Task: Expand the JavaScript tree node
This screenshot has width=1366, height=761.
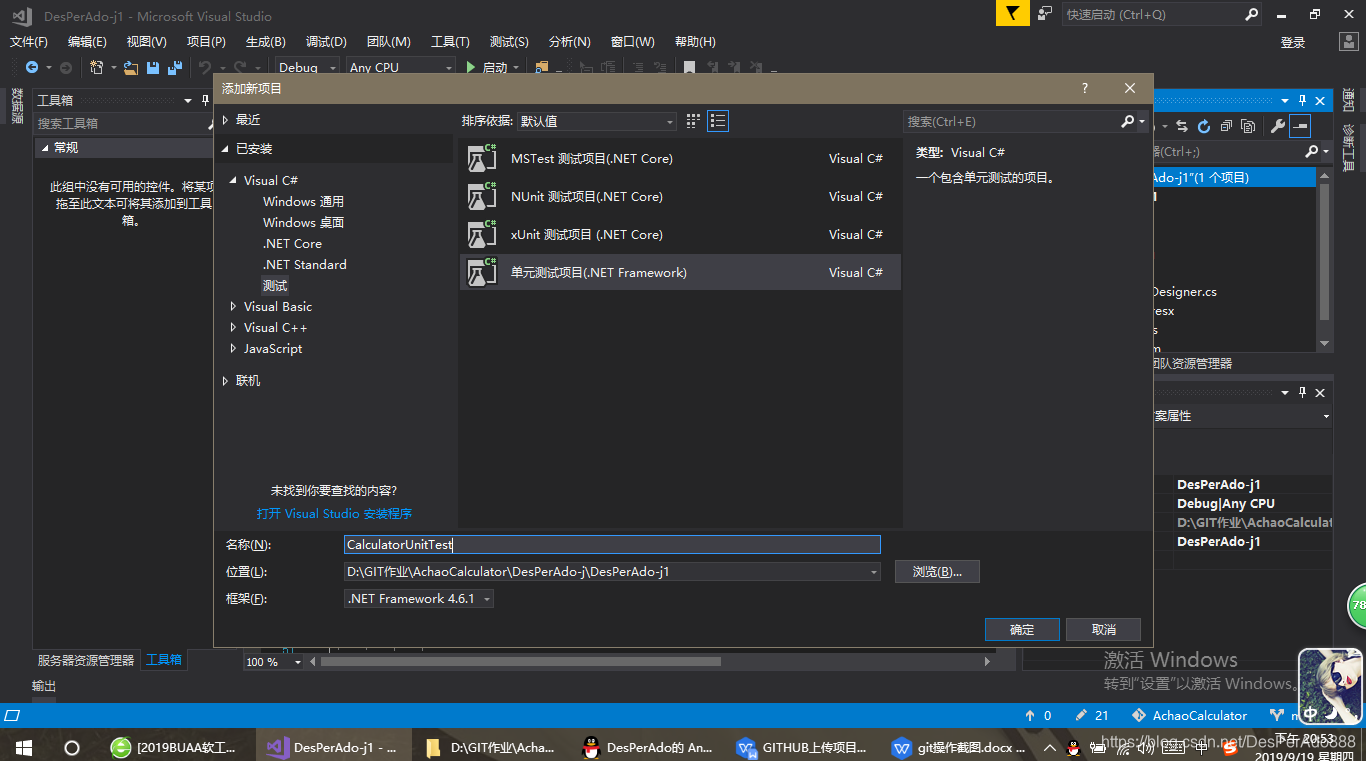Action: click(234, 349)
